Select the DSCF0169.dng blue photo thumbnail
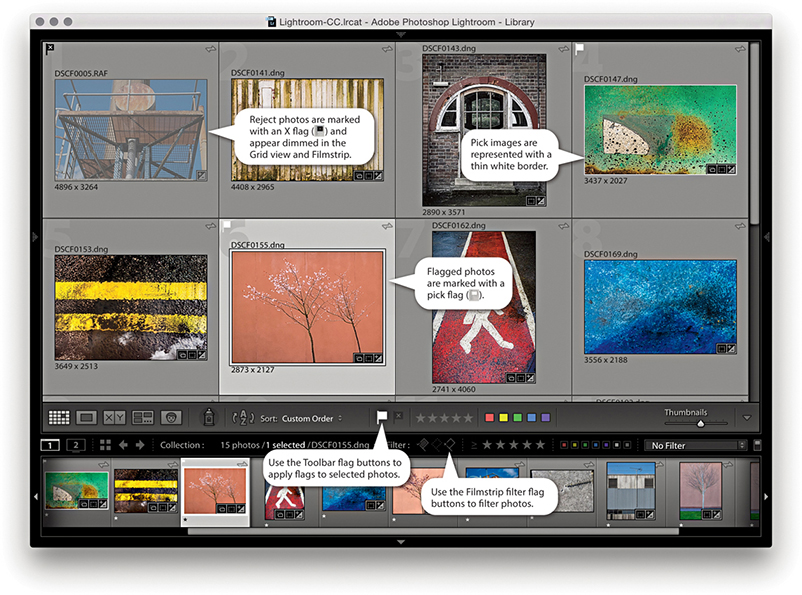 [x=660, y=293]
